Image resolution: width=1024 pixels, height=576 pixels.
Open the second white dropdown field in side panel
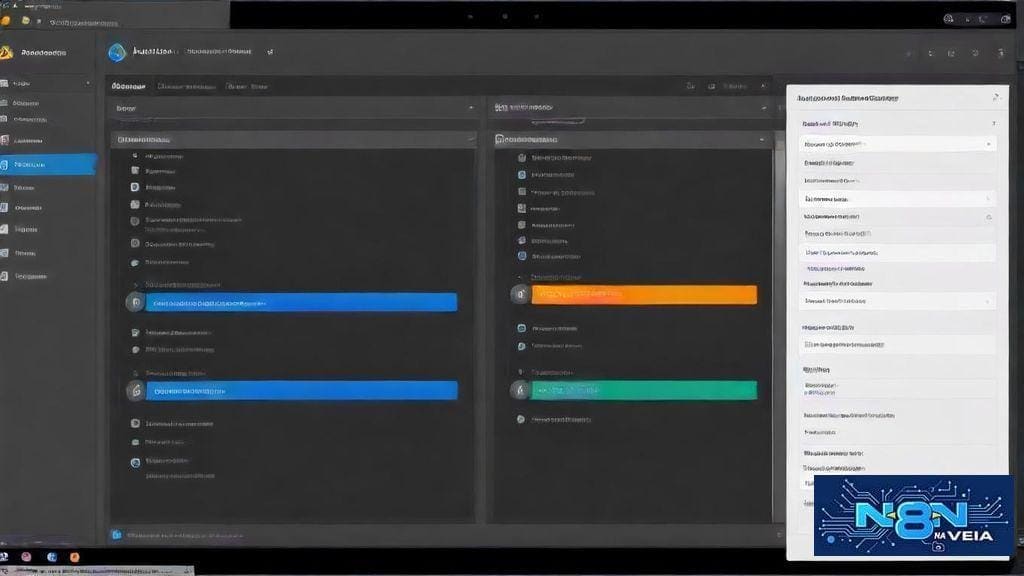coord(897,199)
